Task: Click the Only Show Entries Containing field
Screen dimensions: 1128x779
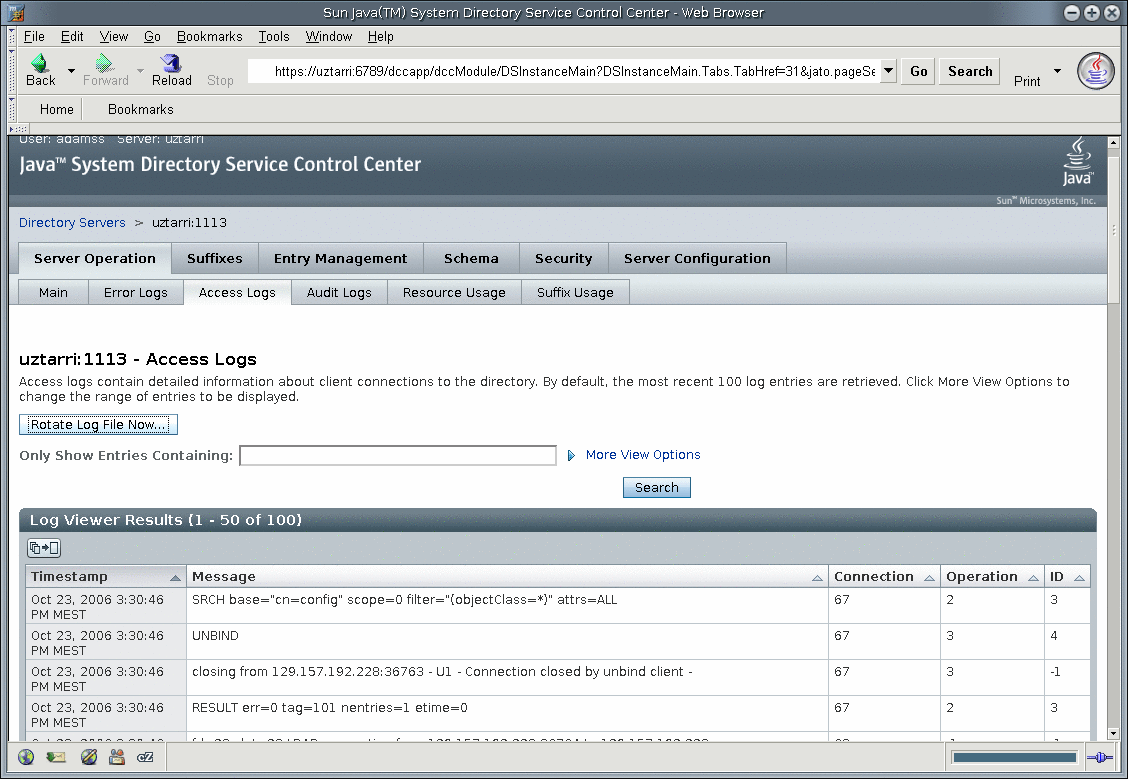Action: (x=398, y=455)
